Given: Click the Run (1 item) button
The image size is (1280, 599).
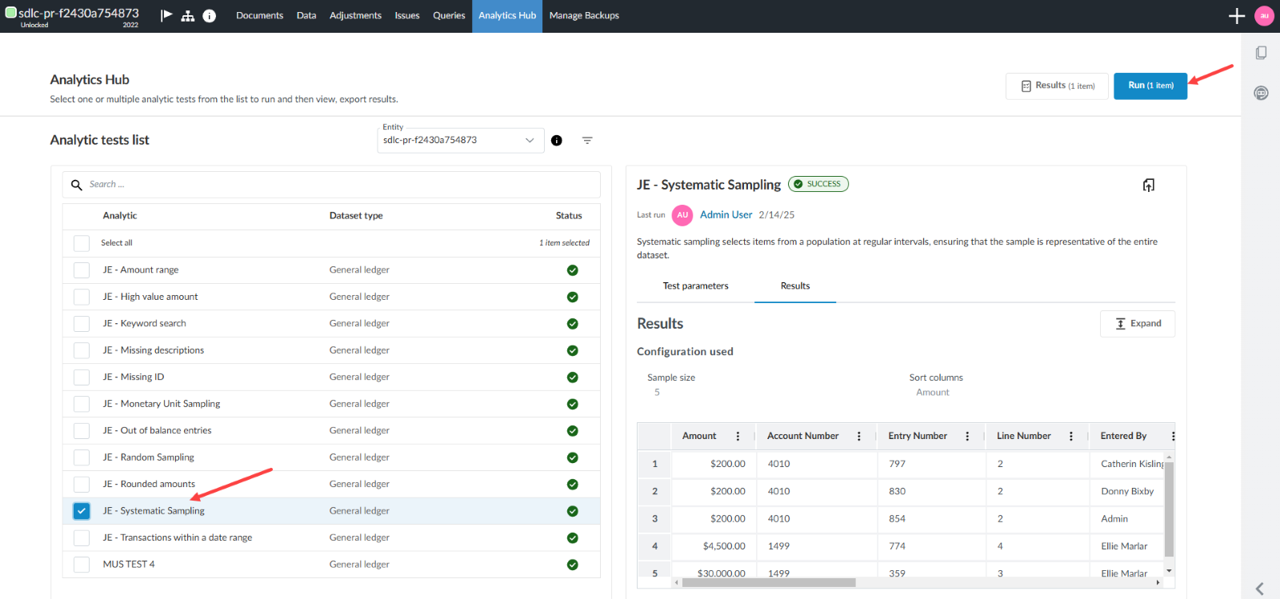Looking at the screenshot, I should tap(1150, 86).
